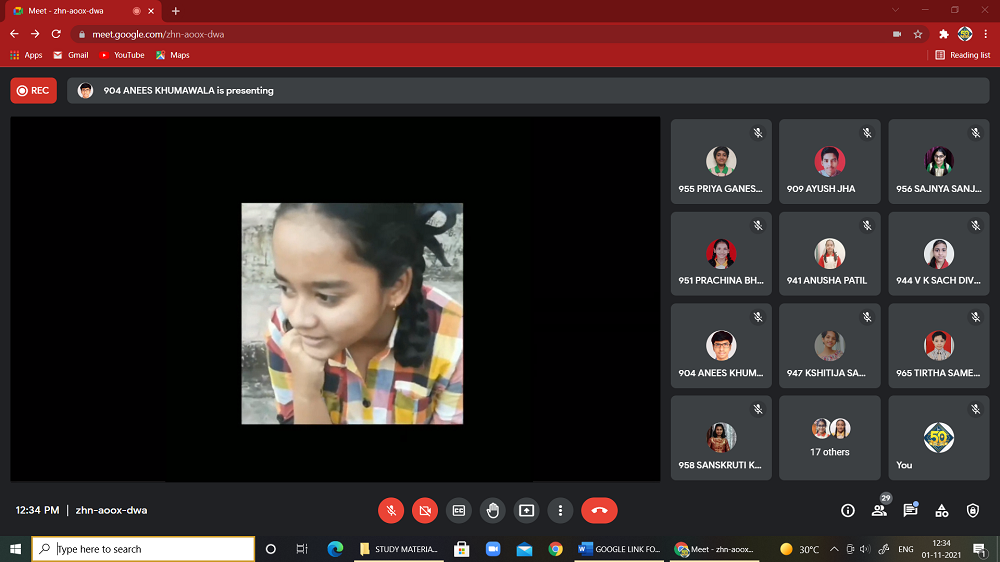1000x562 pixels.
Task: Open Chrome extensions puzzle icon
Action: [x=943, y=33]
